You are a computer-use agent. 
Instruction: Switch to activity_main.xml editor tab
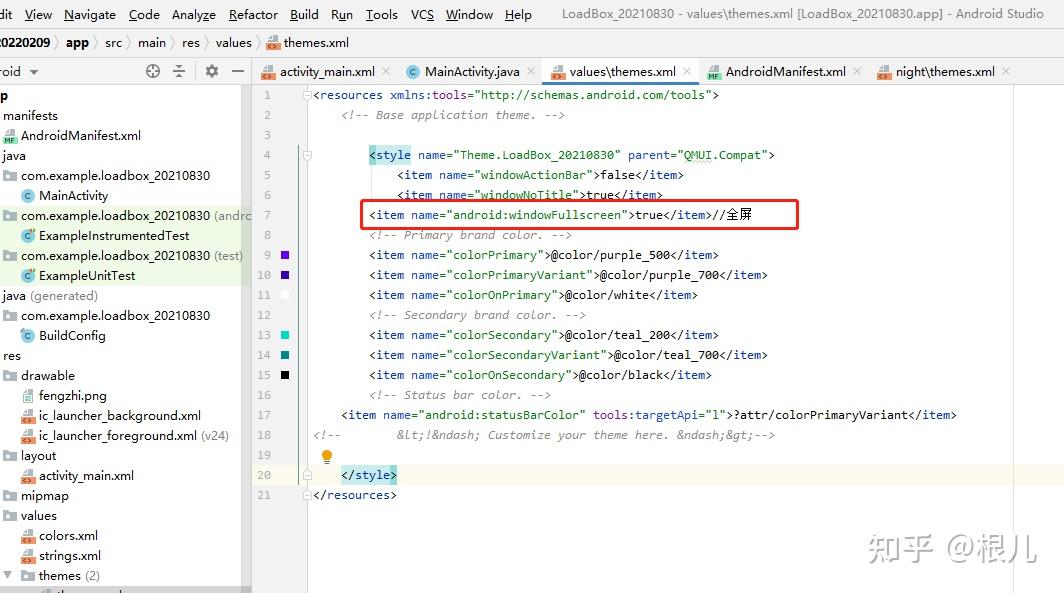[x=326, y=71]
